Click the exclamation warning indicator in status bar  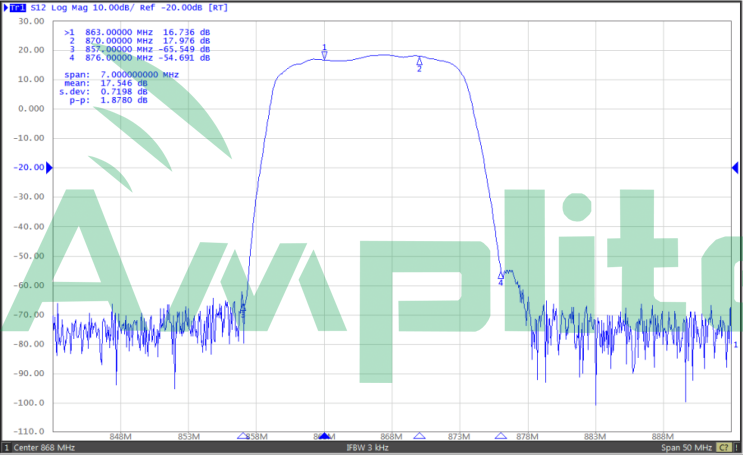(737, 447)
